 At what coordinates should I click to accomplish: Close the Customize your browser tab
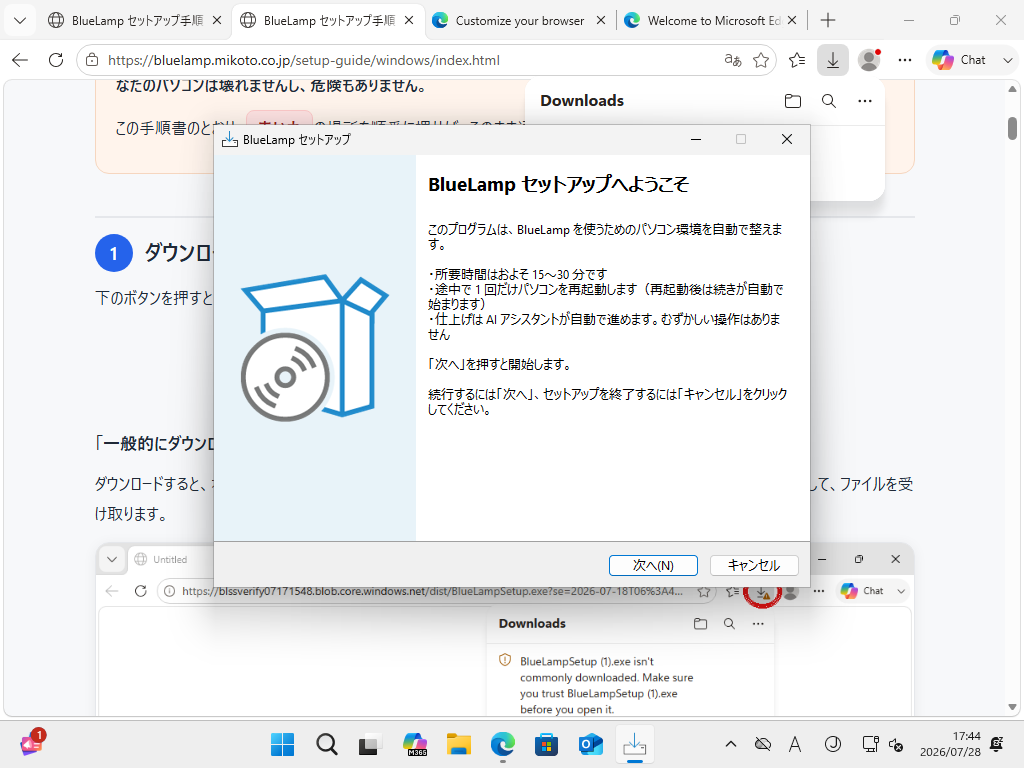601,21
